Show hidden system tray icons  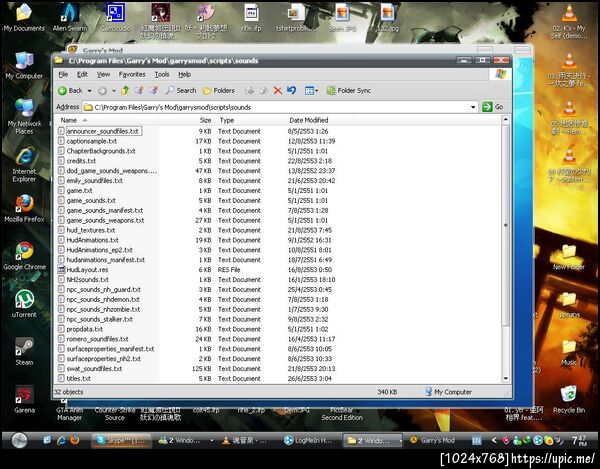click(x=494, y=440)
